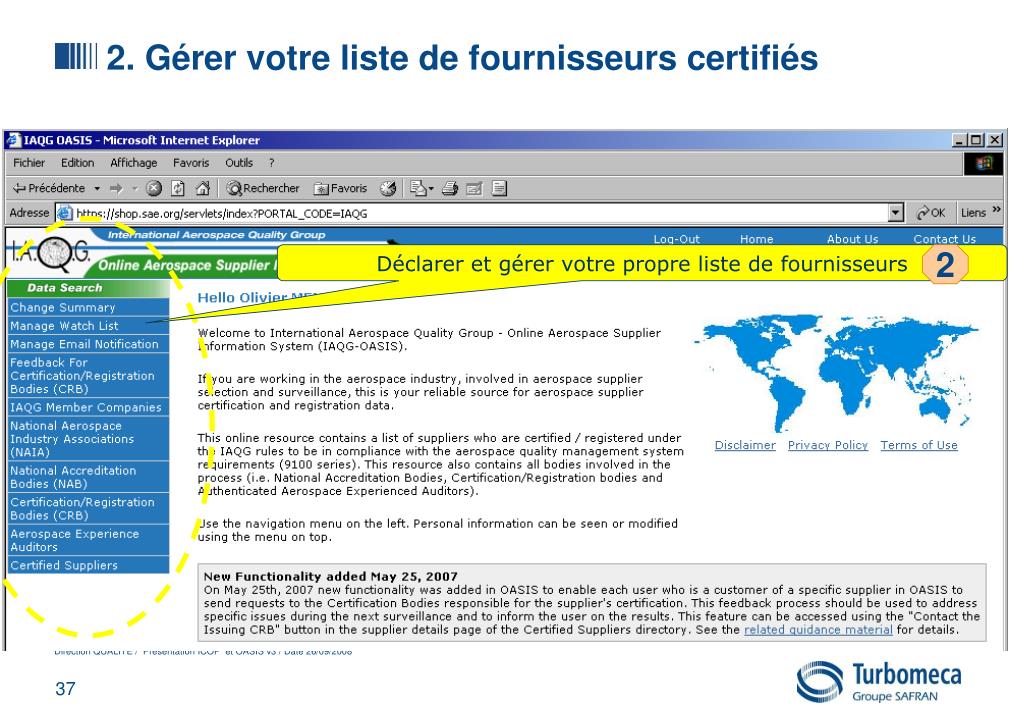Click the Privacy Policy link
The image size is (1024, 724).
827,445
